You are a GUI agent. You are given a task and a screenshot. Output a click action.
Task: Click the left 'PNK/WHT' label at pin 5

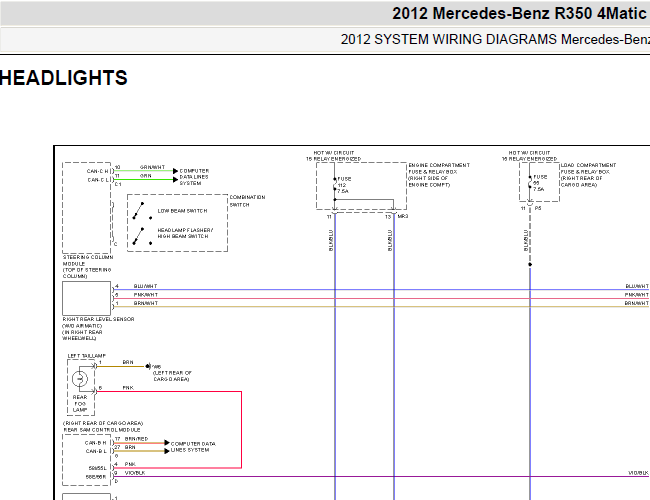pos(146,295)
